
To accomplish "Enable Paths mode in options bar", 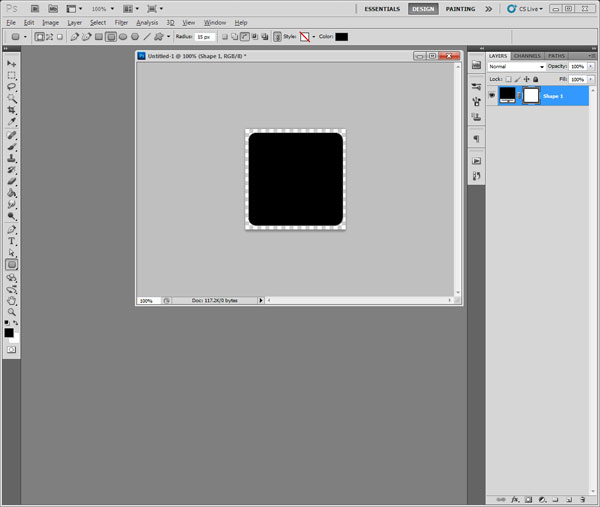I will tap(50, 37).
